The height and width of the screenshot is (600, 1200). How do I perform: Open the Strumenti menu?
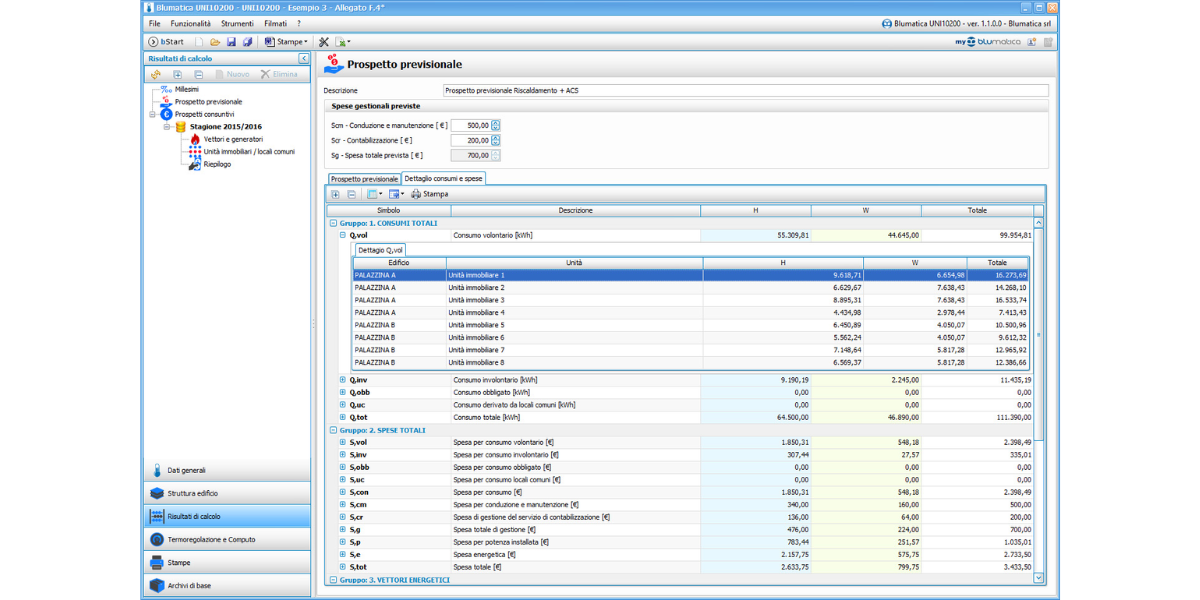click(x=237, y=23)
